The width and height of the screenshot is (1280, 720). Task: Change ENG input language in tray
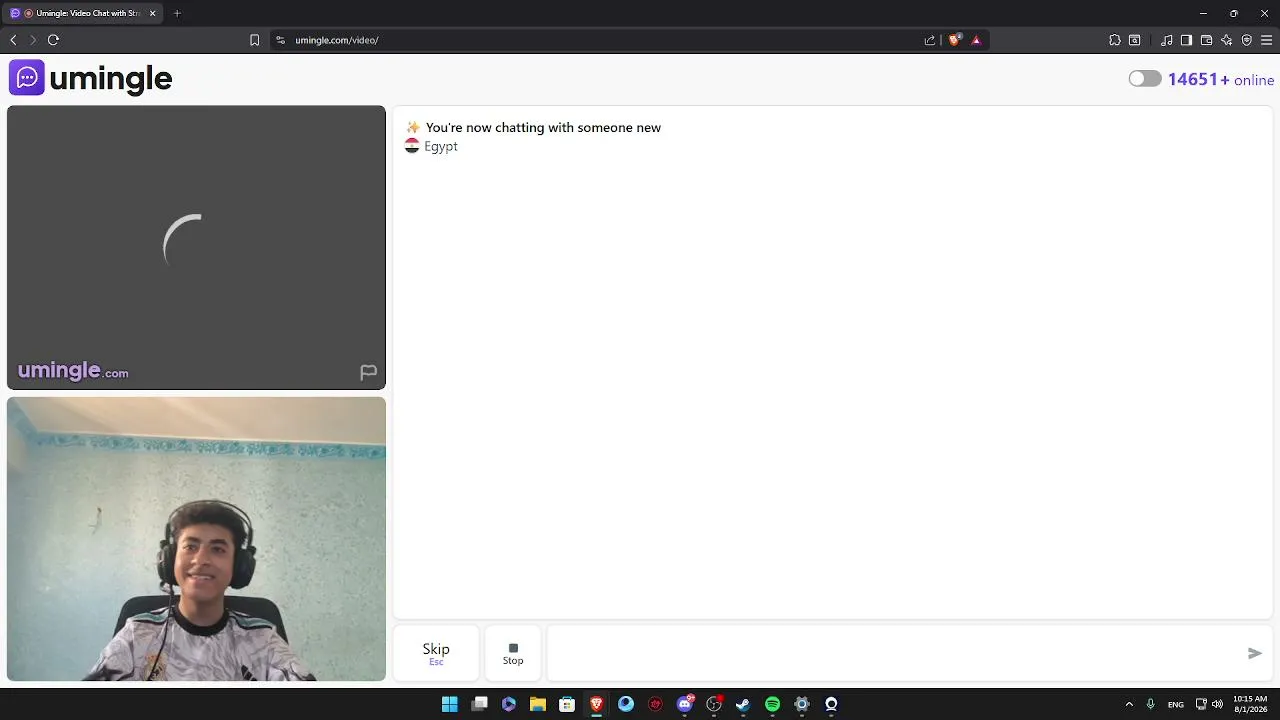tap(1176, 704)
